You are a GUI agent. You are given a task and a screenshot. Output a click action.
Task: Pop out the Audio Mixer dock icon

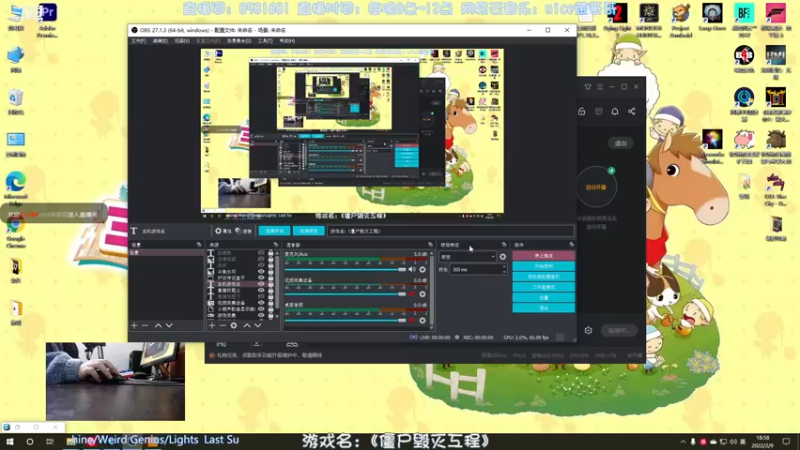click(430, 245)
